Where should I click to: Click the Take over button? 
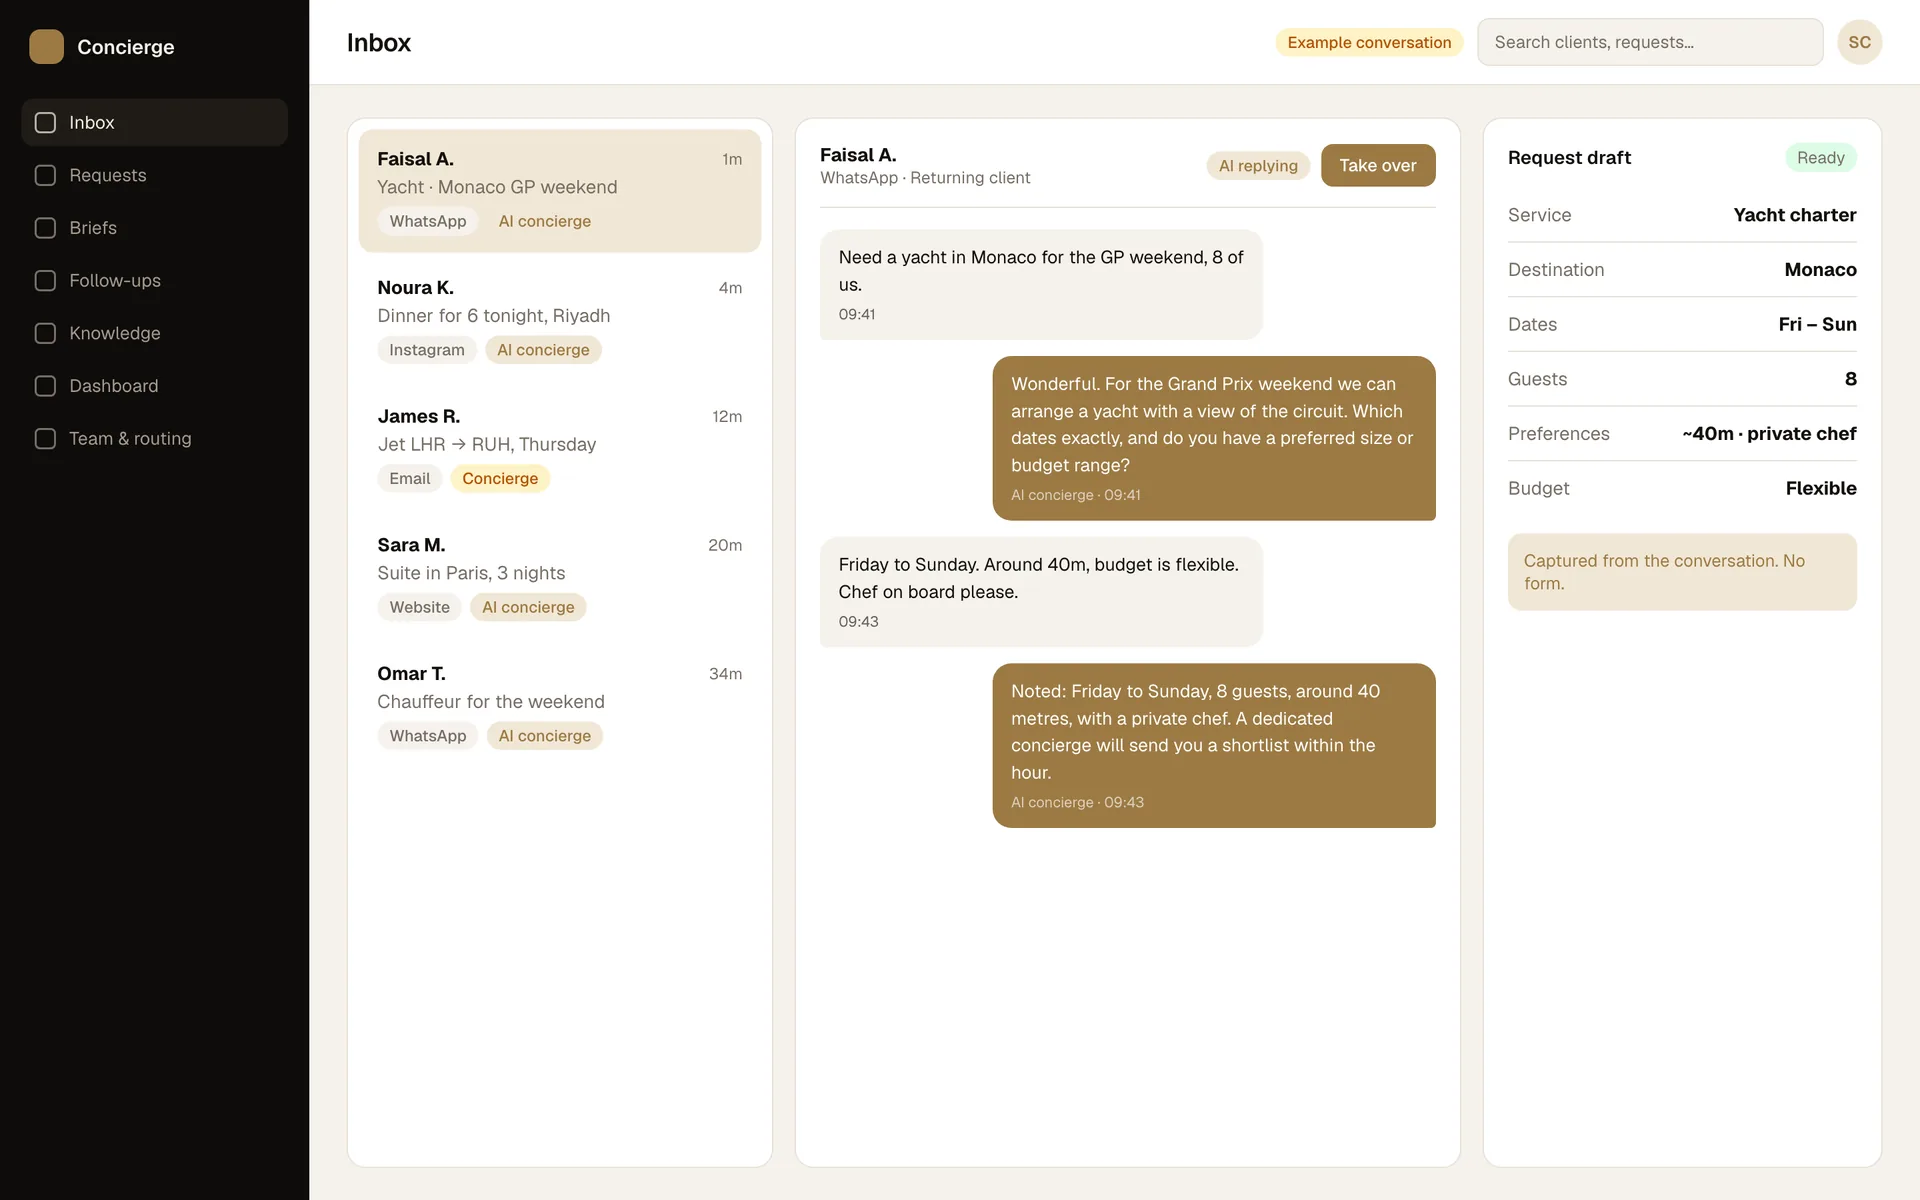coord(1377,165)
